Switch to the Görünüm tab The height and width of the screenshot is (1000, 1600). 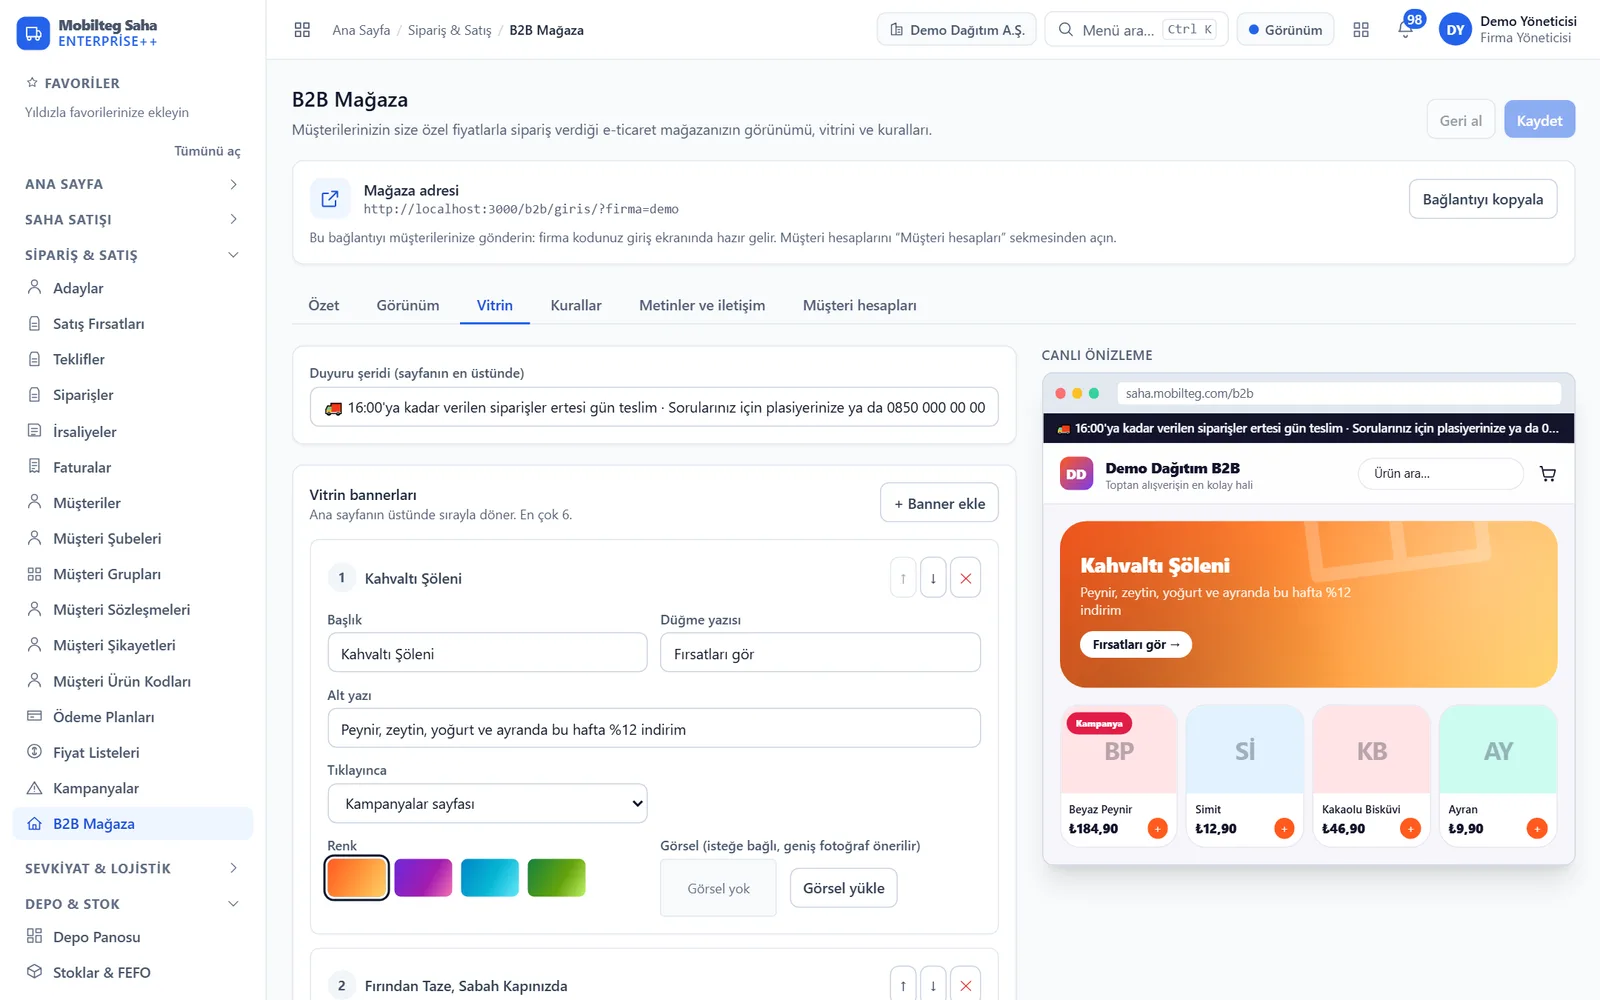(x=408, y=305)
